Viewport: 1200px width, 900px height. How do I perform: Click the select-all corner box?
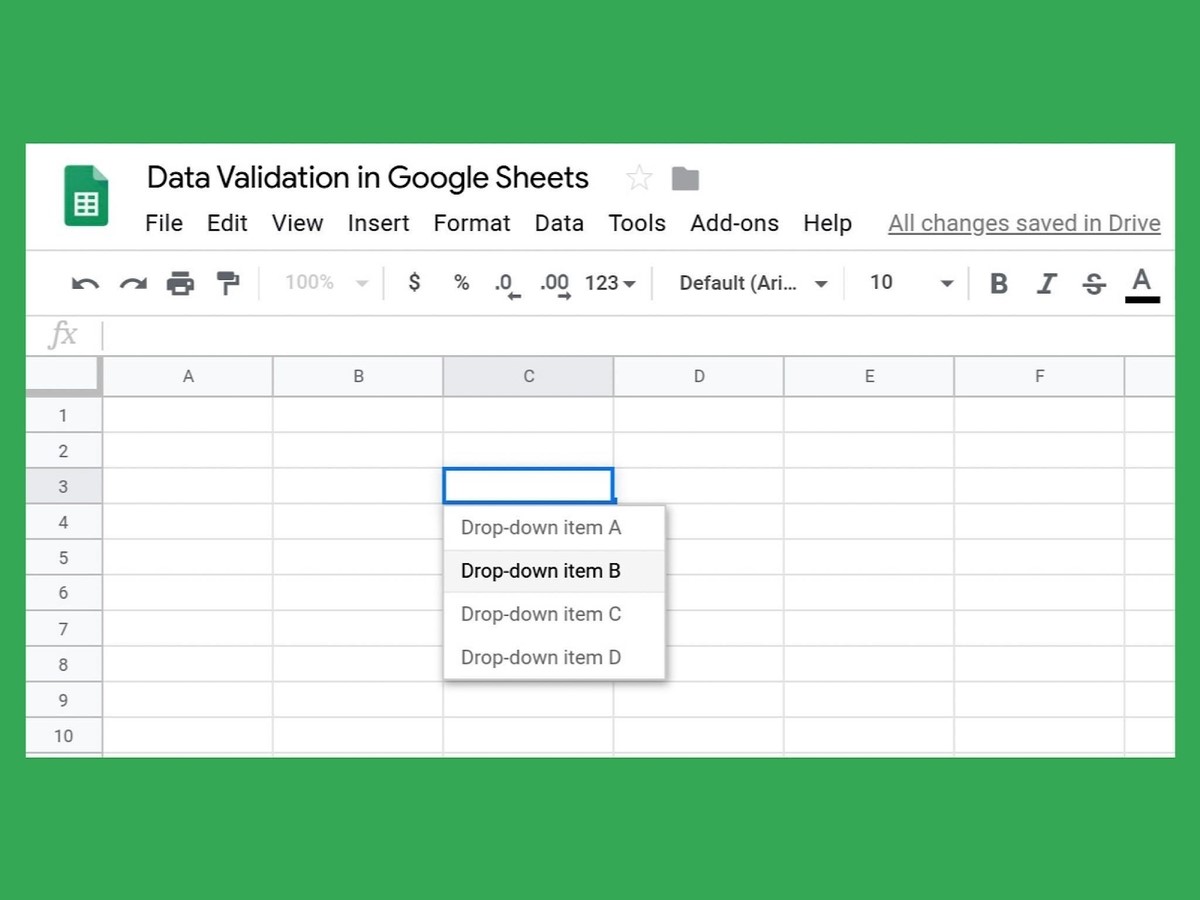pos(63,376)
